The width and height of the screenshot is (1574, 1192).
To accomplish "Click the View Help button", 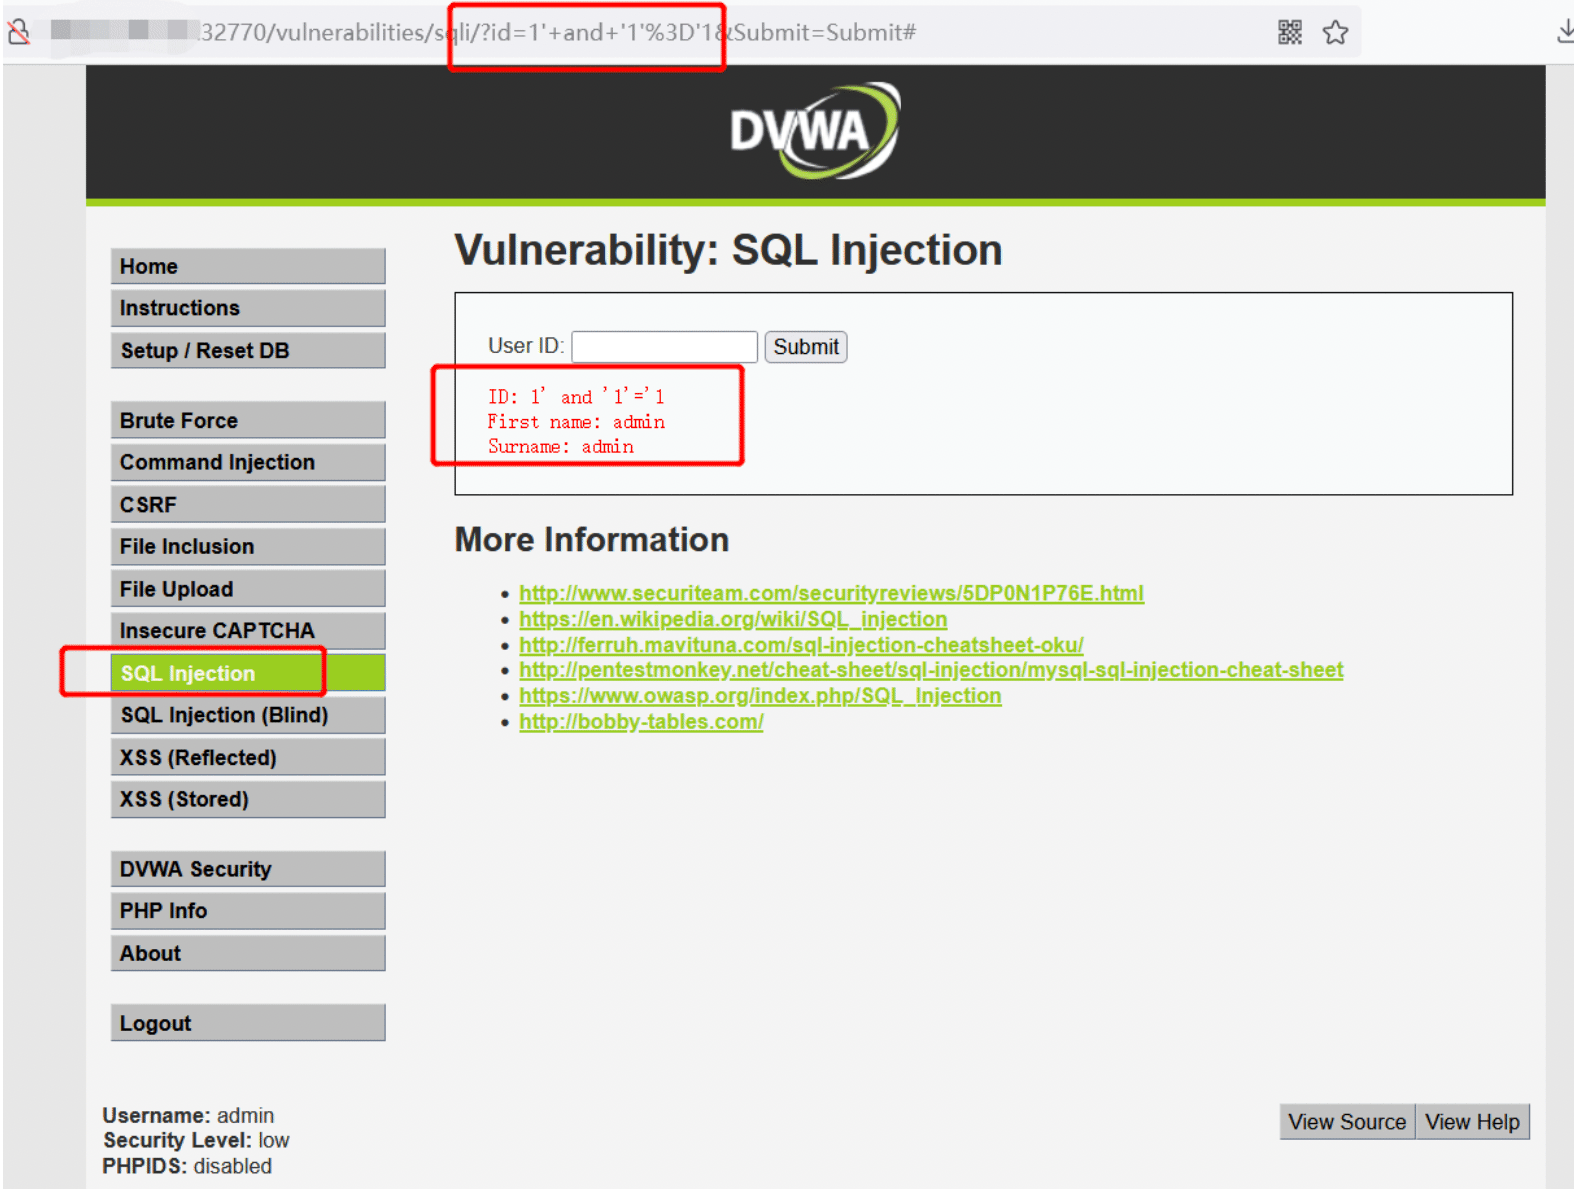I will [1472, 1122].
